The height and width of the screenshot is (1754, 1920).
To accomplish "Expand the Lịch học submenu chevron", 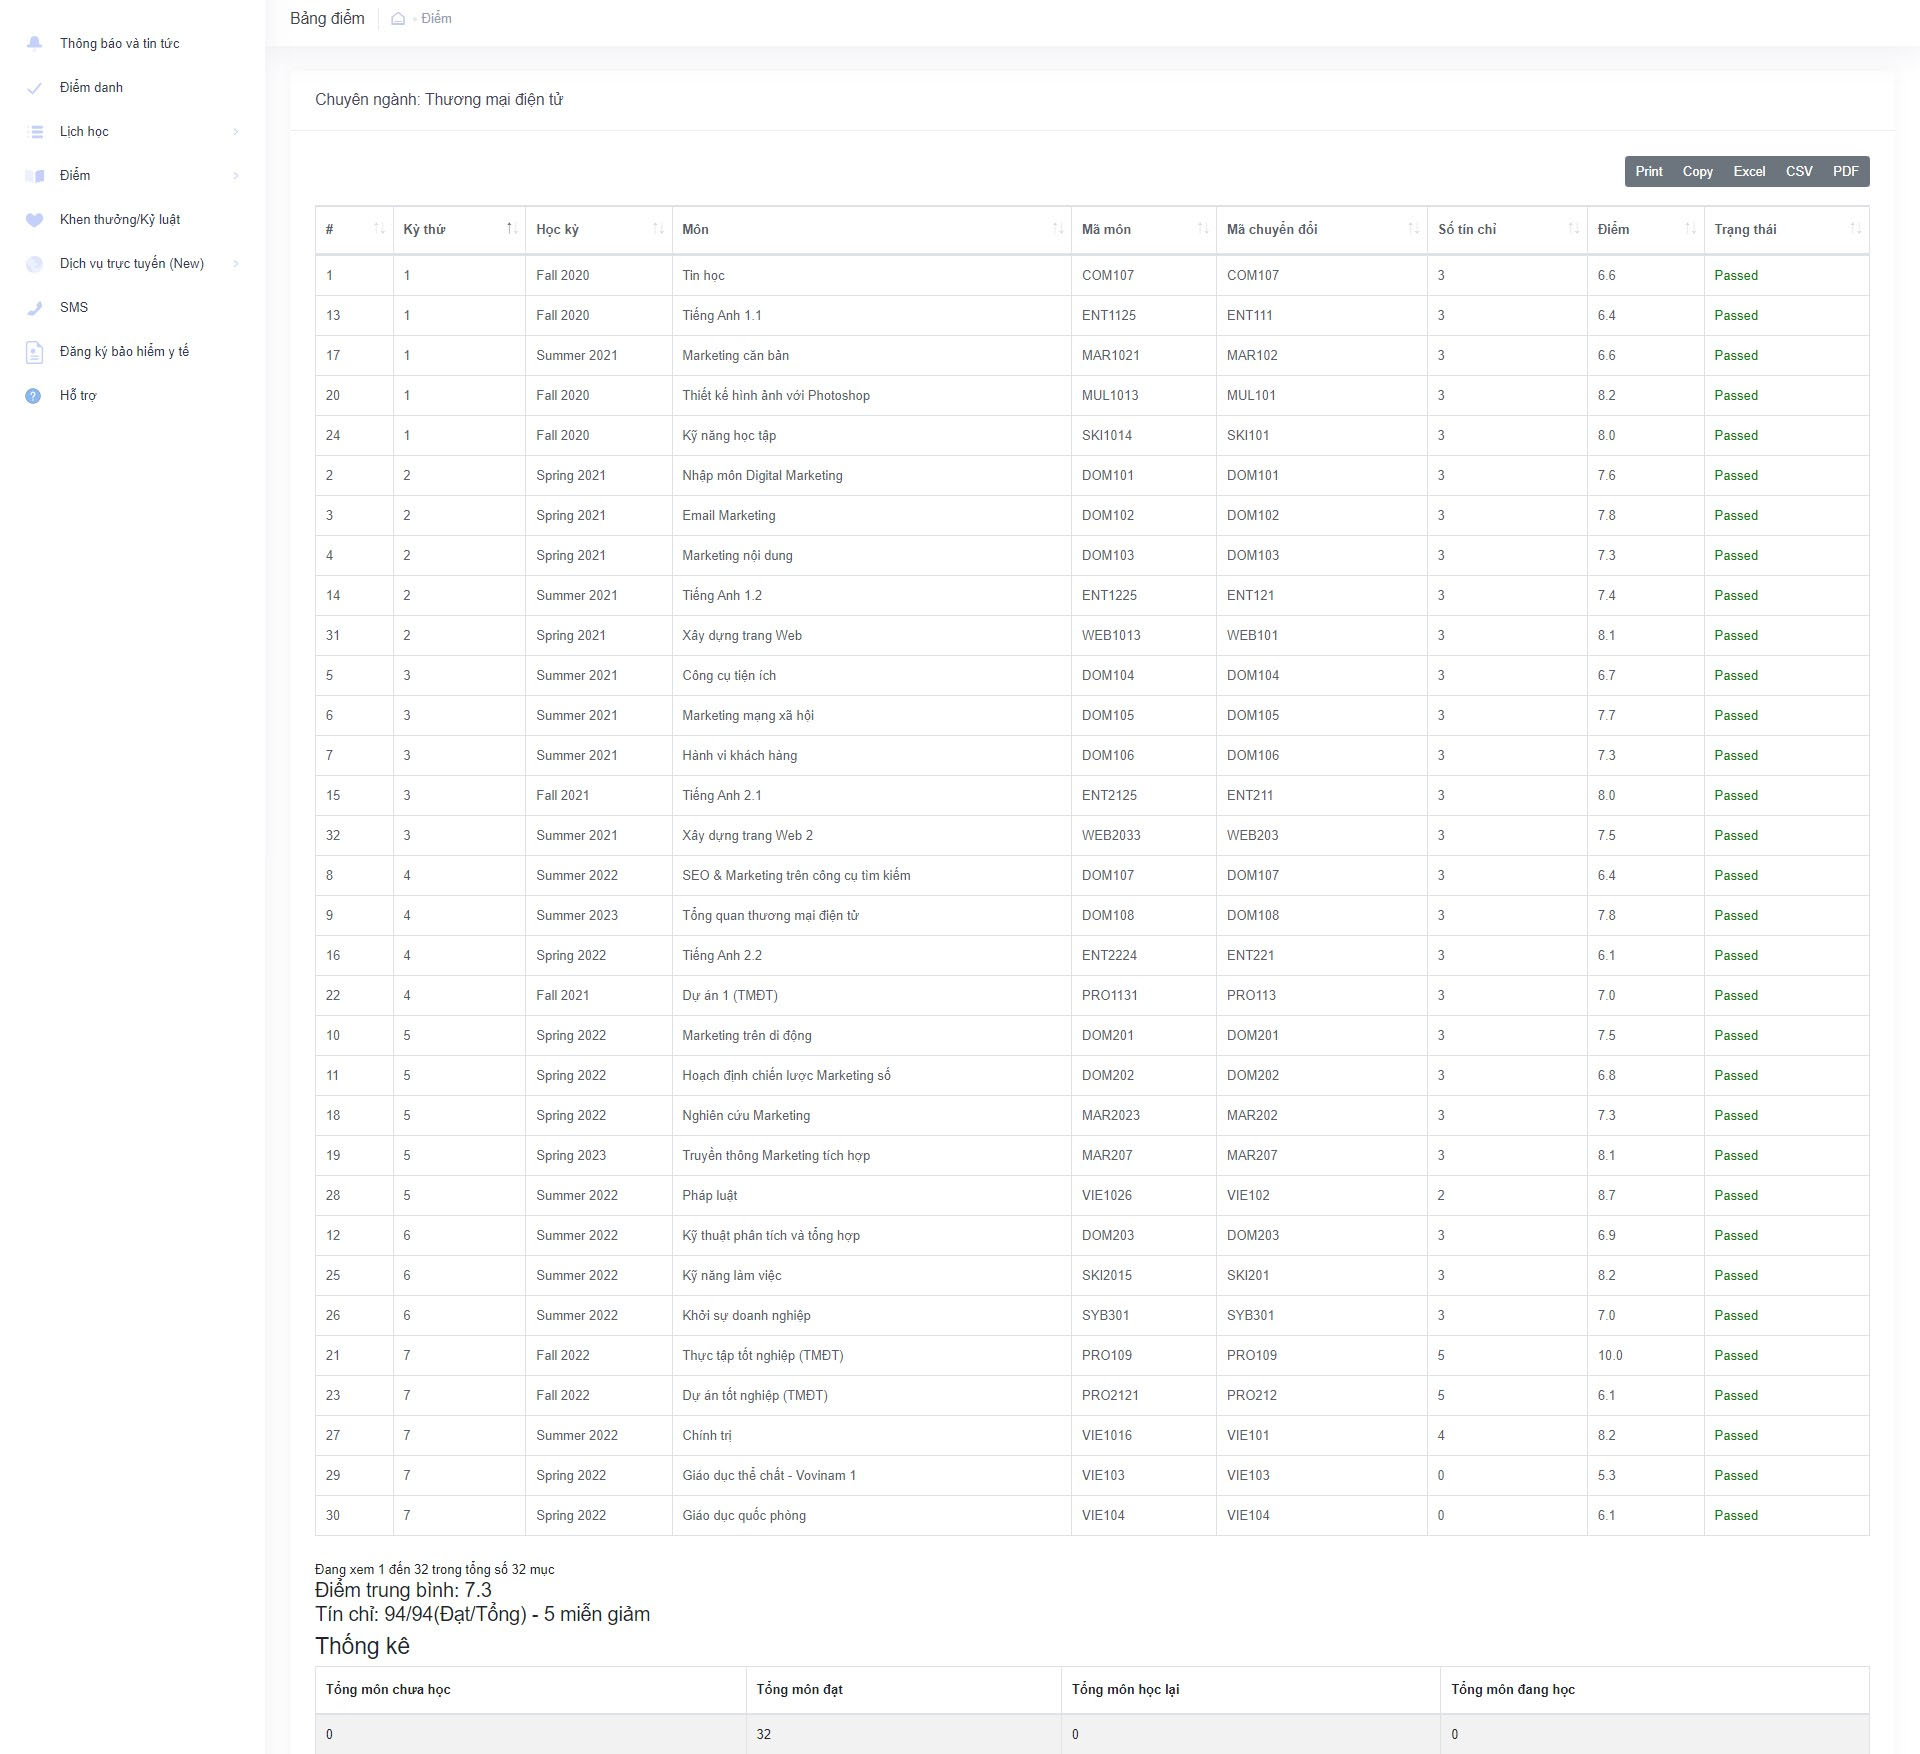I will tap(236, 132).
